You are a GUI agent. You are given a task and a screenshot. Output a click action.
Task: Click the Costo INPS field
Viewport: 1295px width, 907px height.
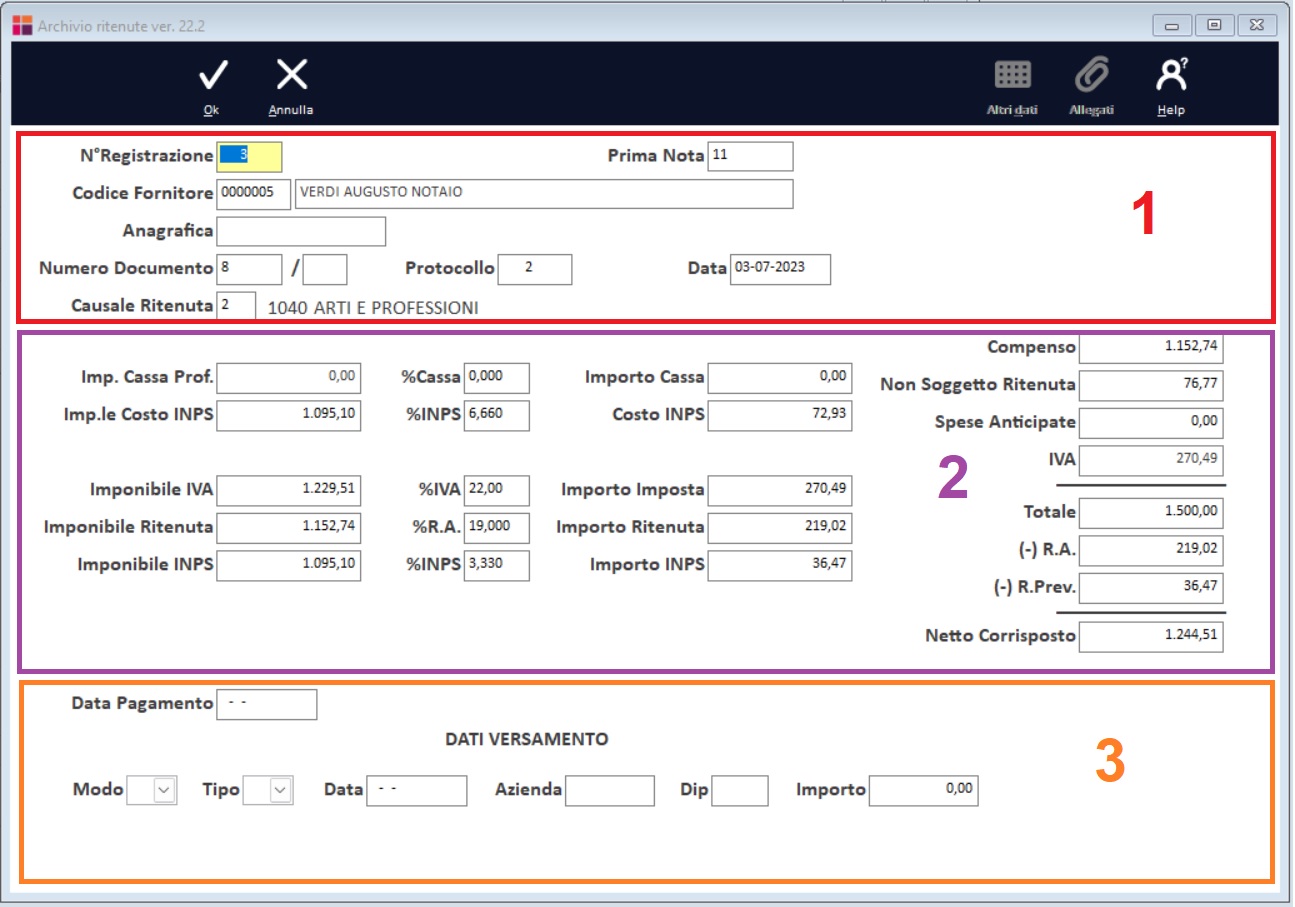click(x=780, y=415)
